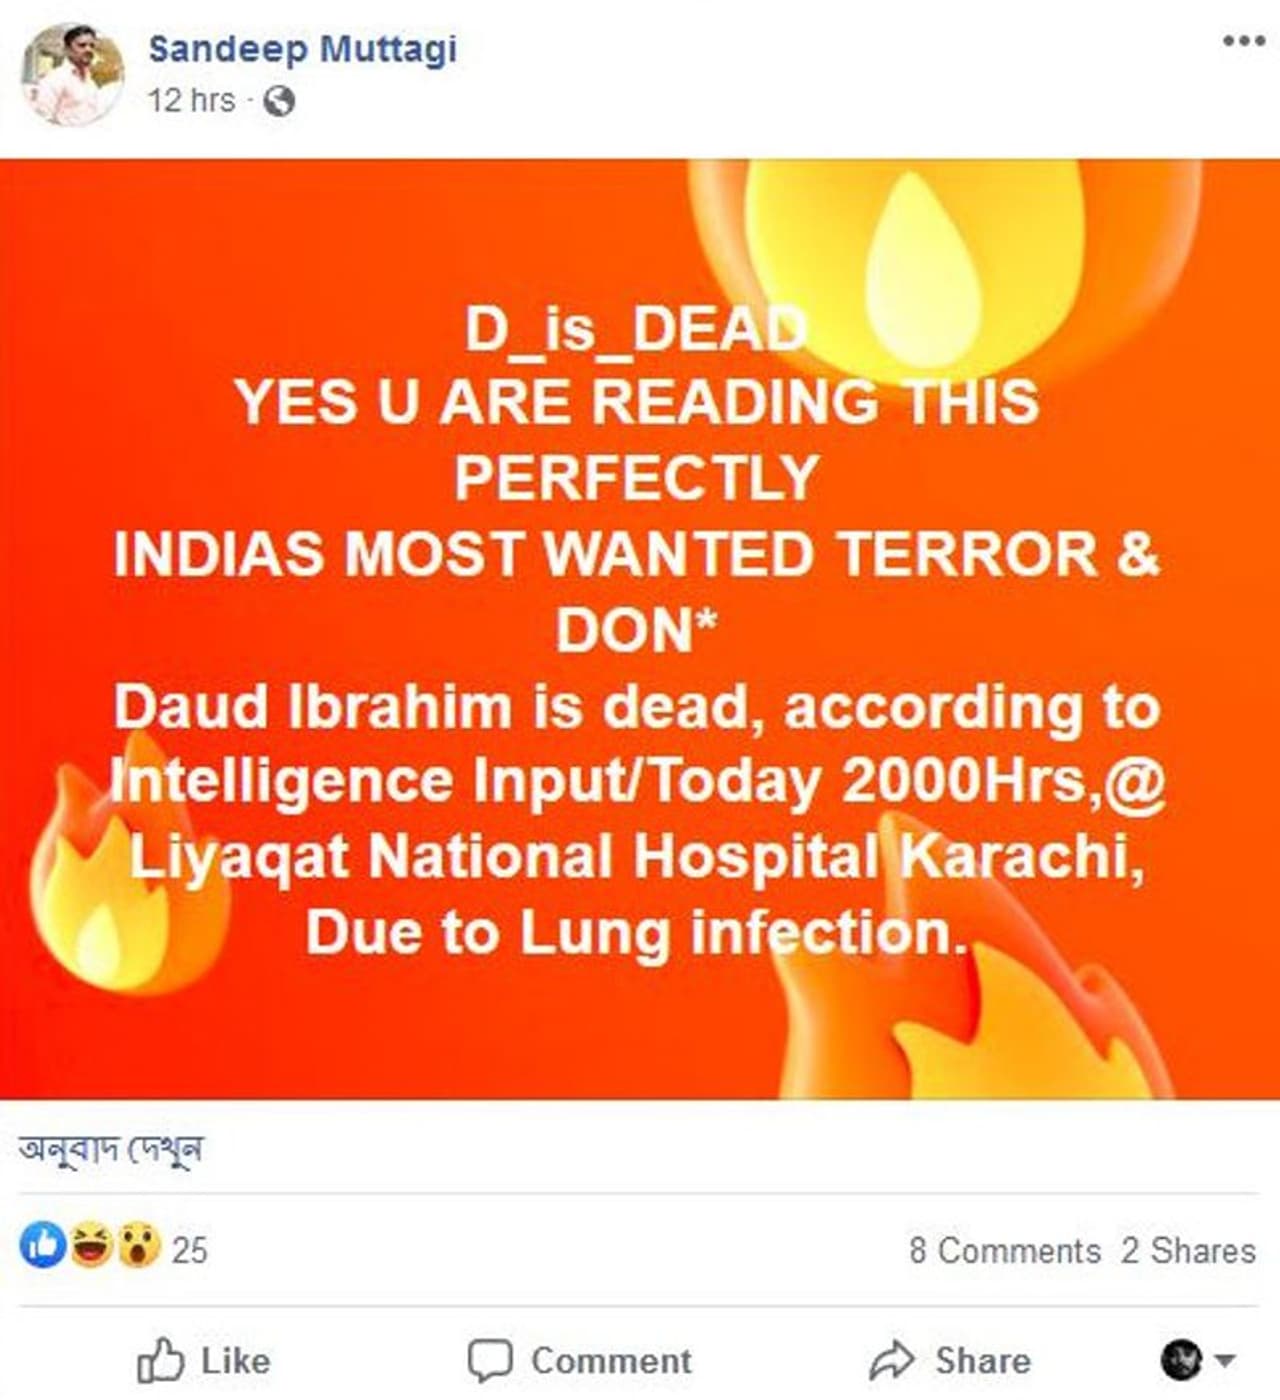This screenshot has height=1400, width=1280.
Task: Click the public globe audience icon
Action: pos(279,101)
